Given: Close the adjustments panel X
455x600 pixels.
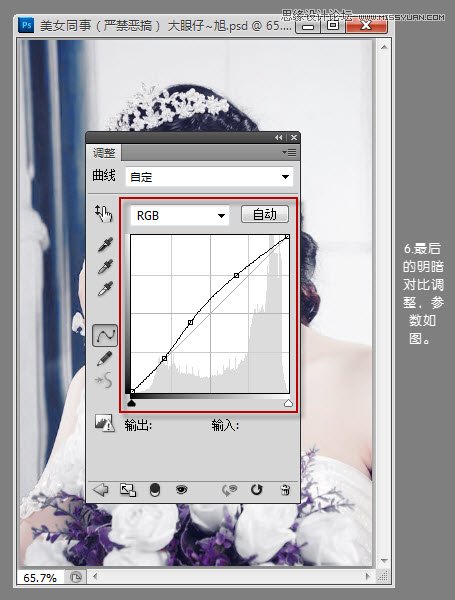Looking at the screenshot, I should pos(294,137).
